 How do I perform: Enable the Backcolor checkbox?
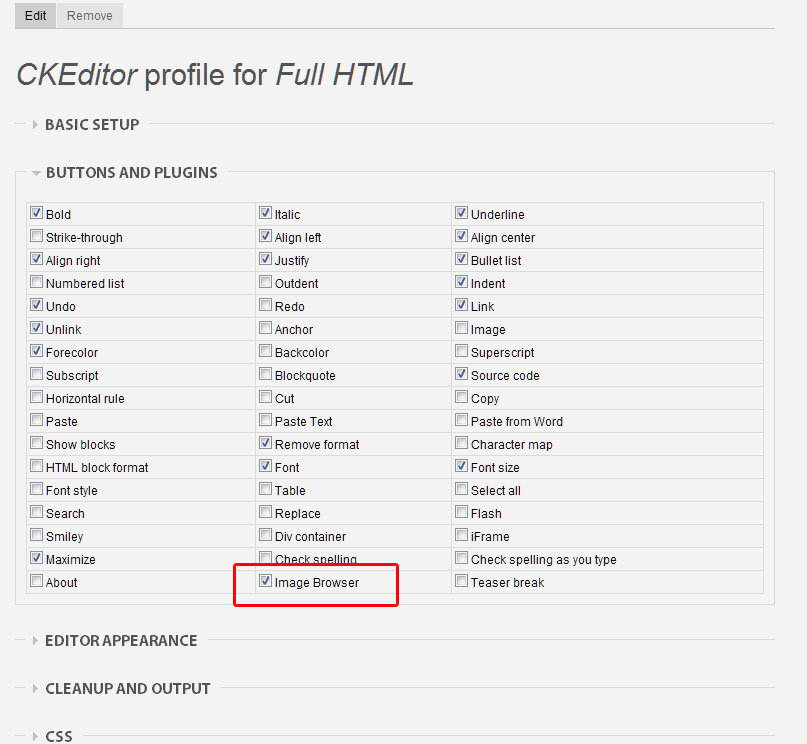[266, 351]
